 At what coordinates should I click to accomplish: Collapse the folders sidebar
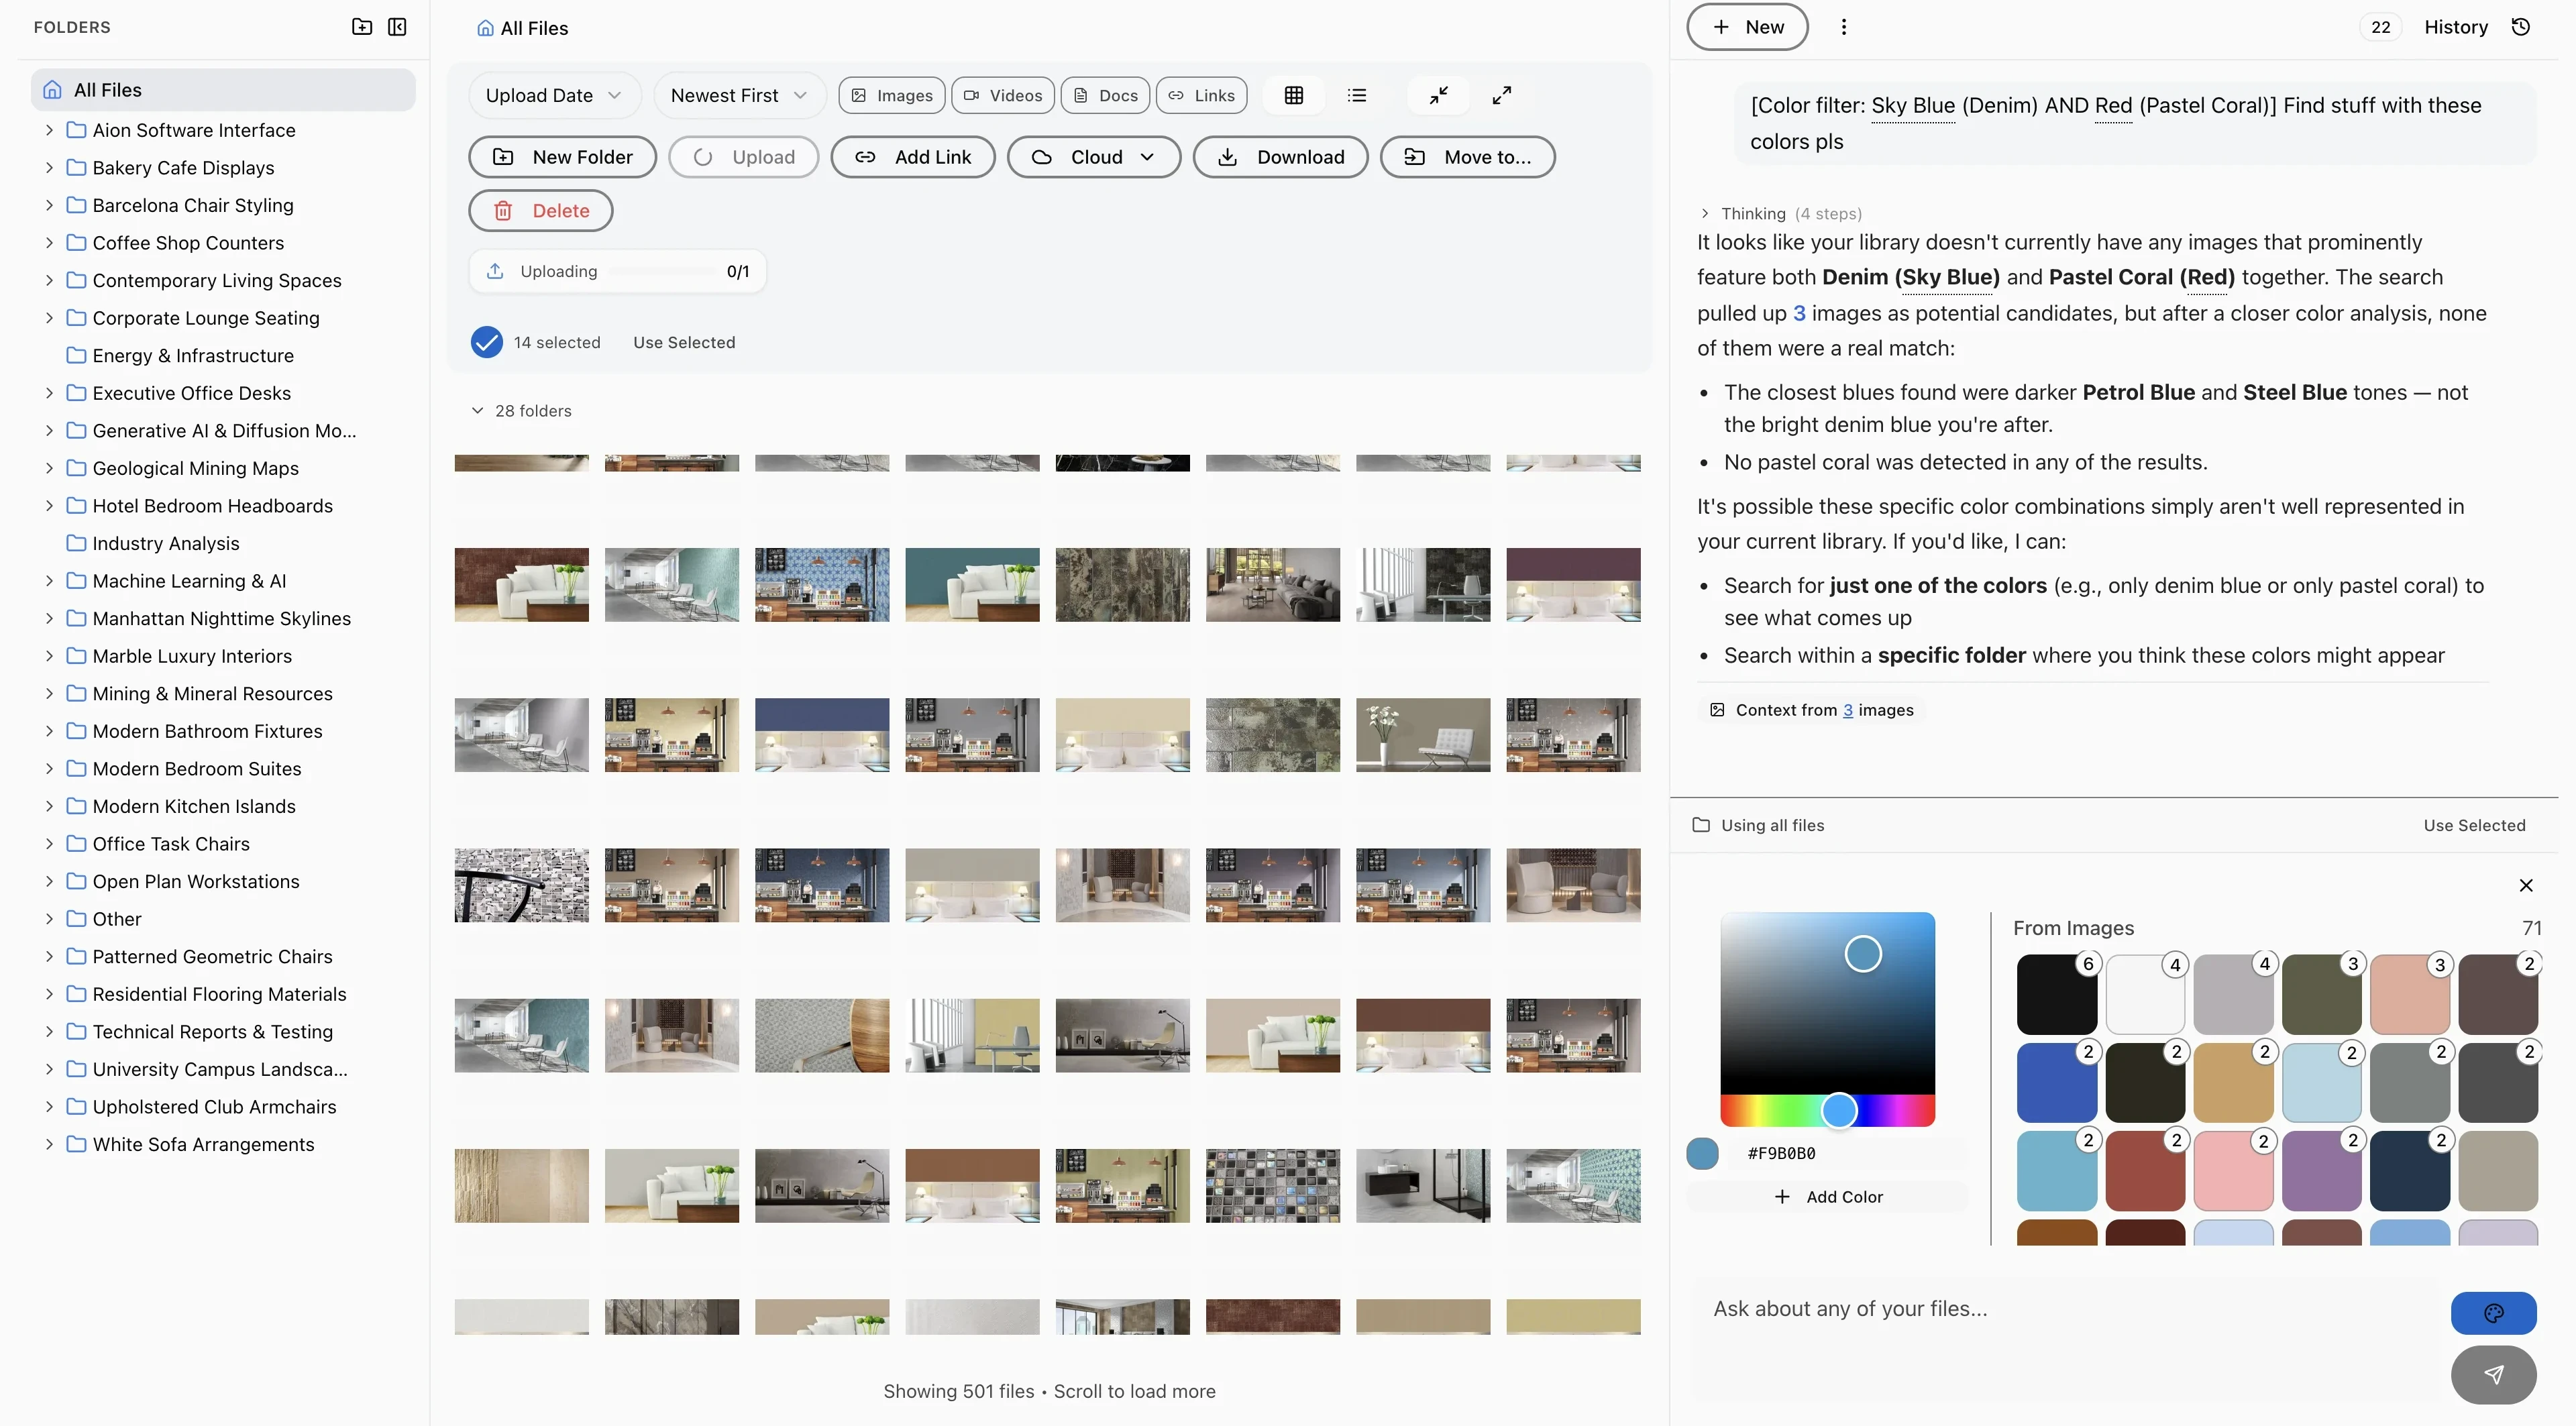click(396, 27)
